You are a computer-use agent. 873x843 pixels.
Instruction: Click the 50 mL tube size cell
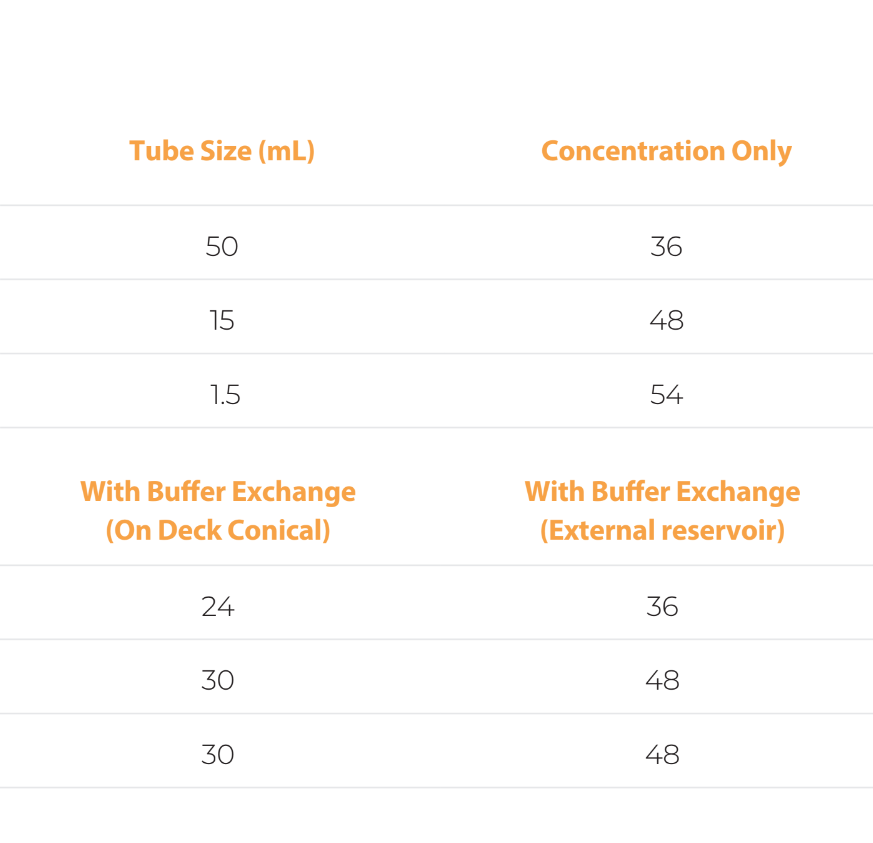pyautogui.click(x=222, y=247)
